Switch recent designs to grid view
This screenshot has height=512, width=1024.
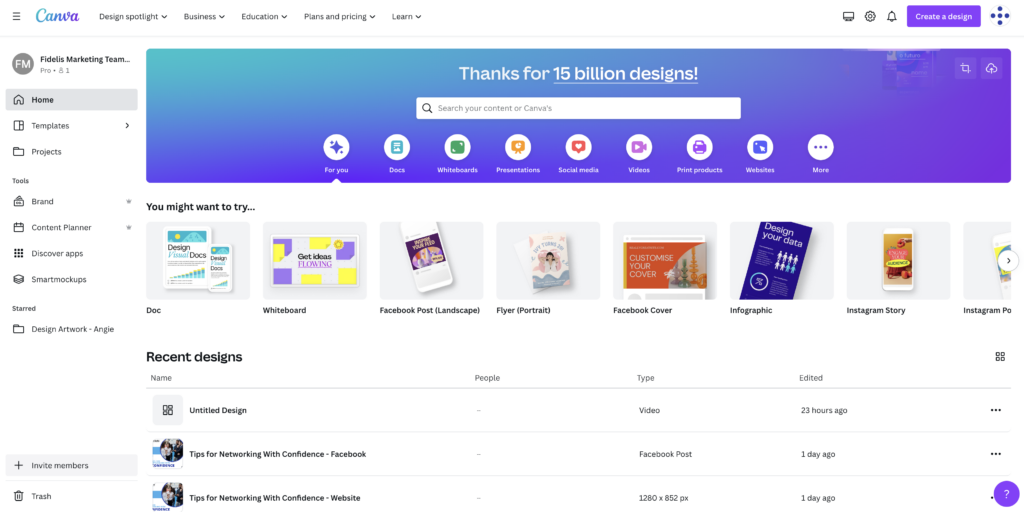click(1000, 357)
